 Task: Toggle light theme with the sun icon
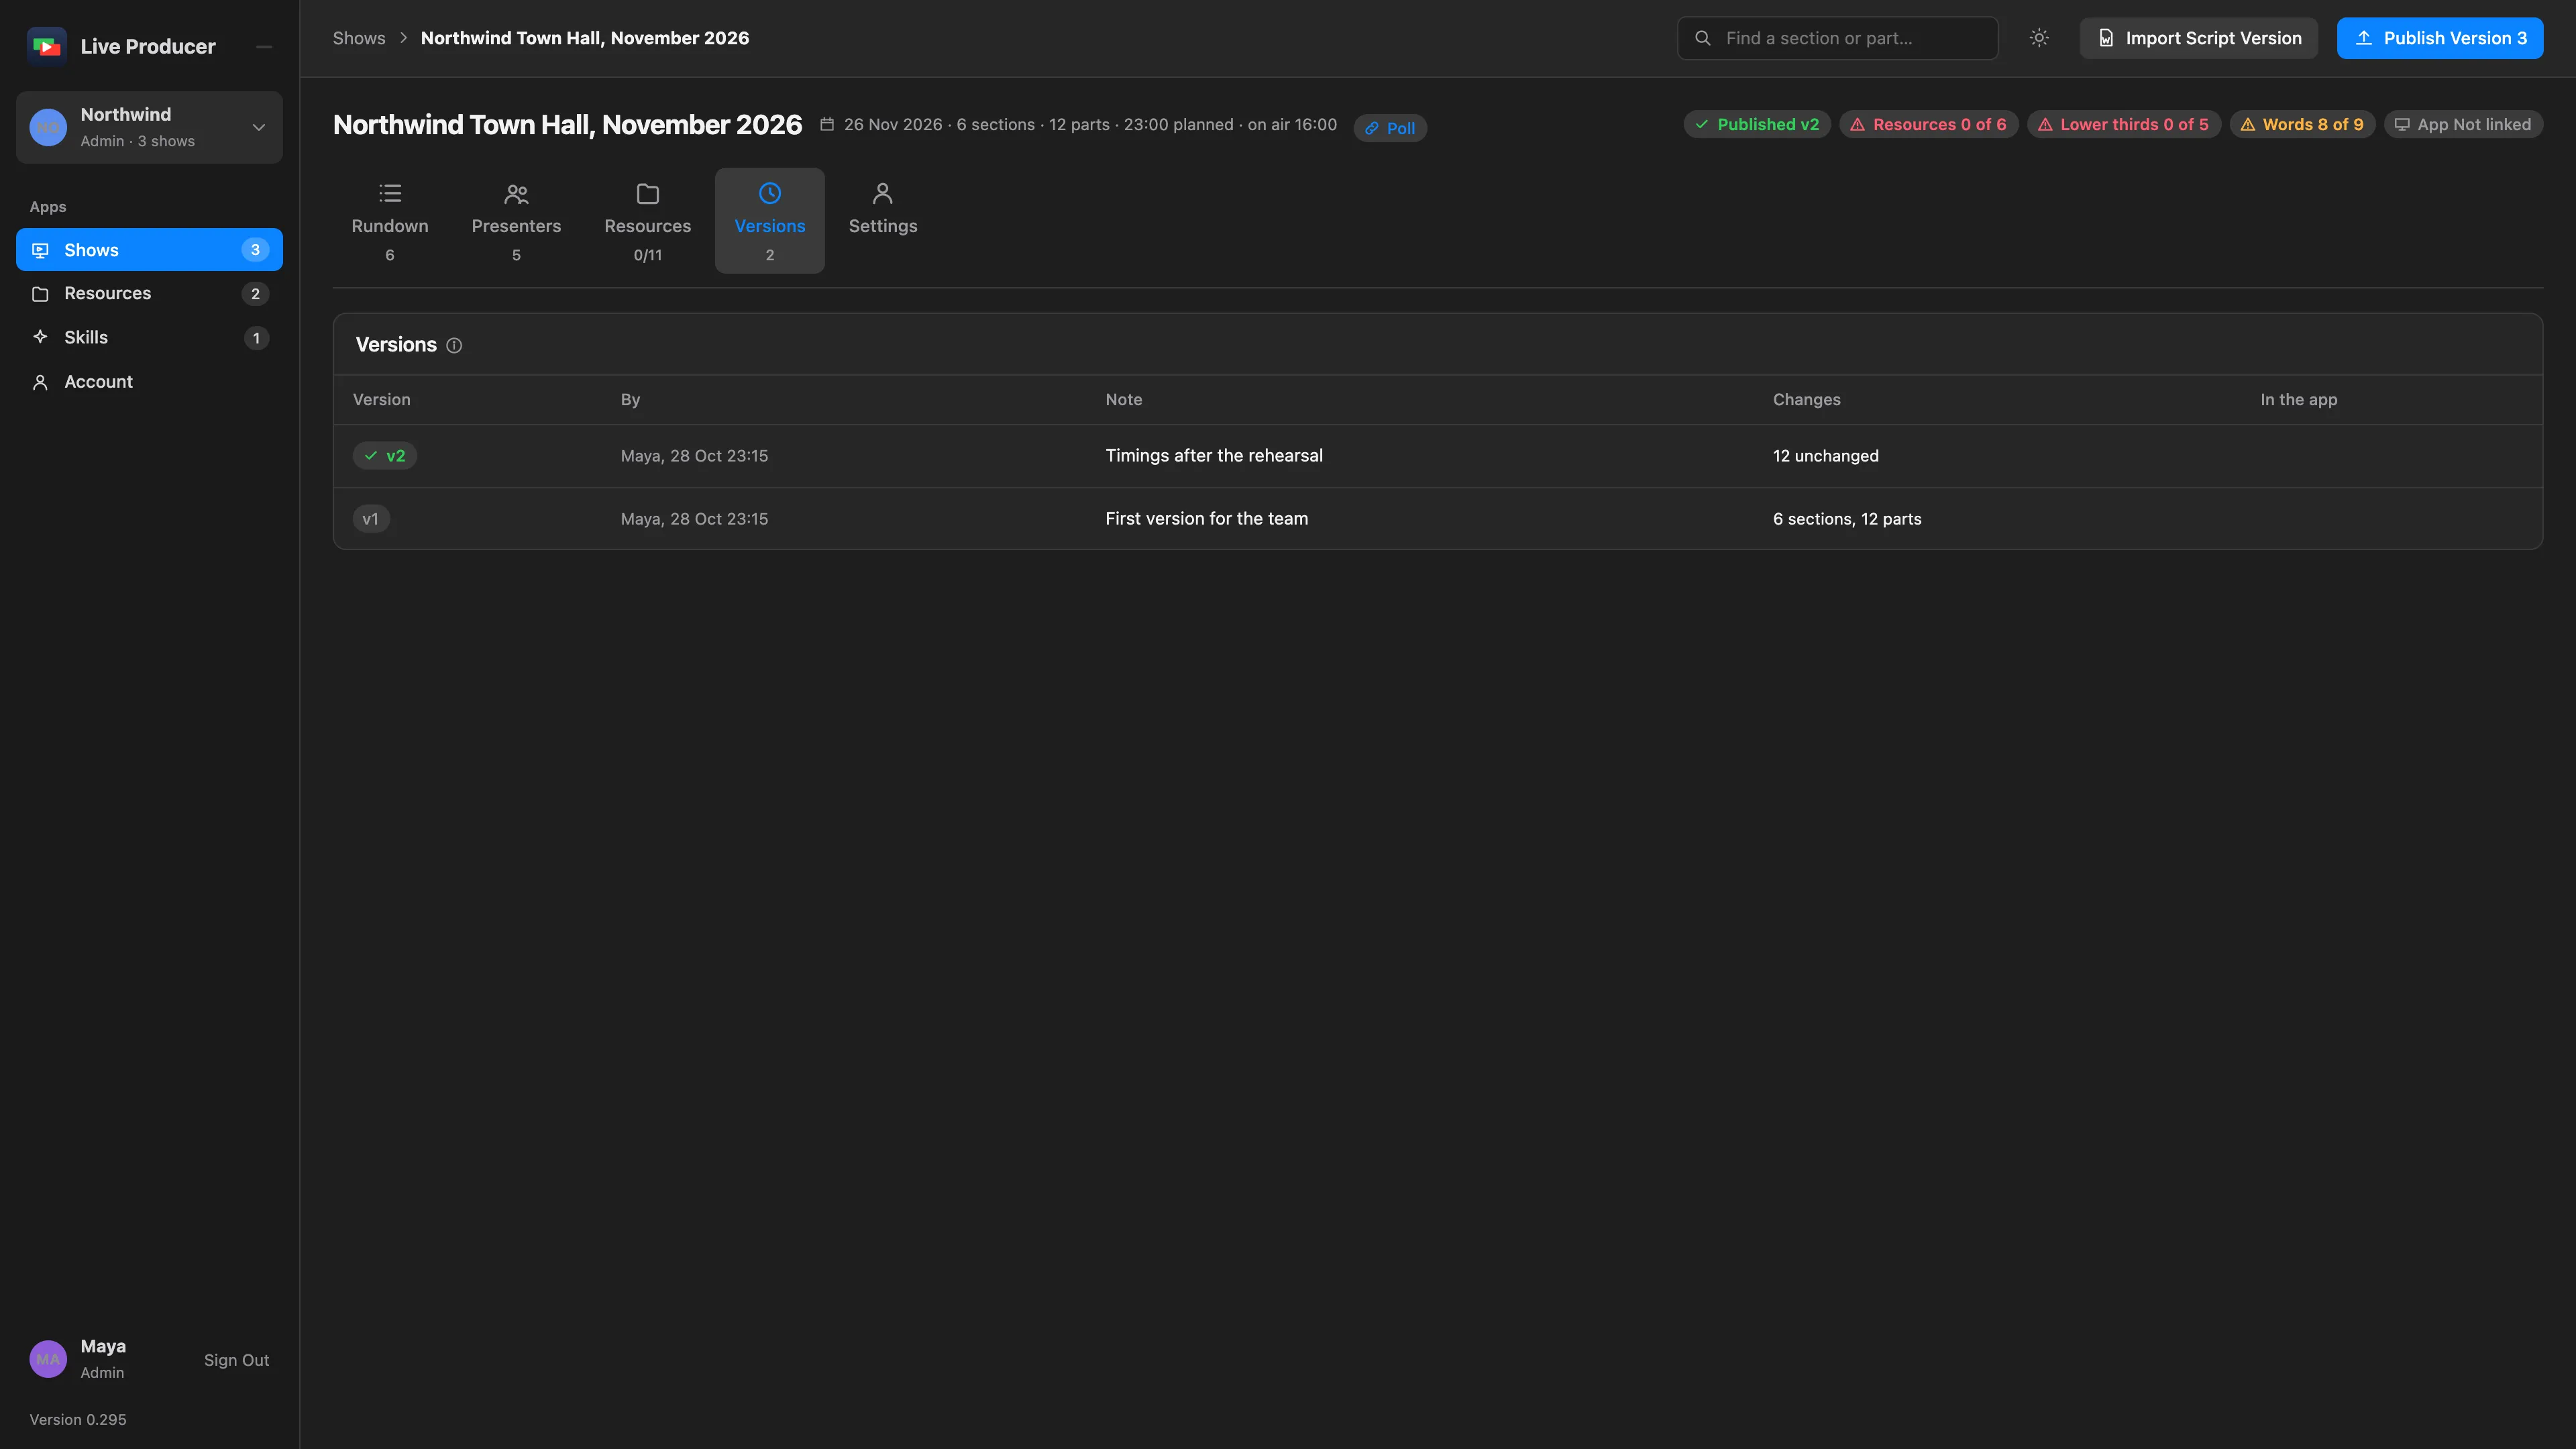point(2039,38)
